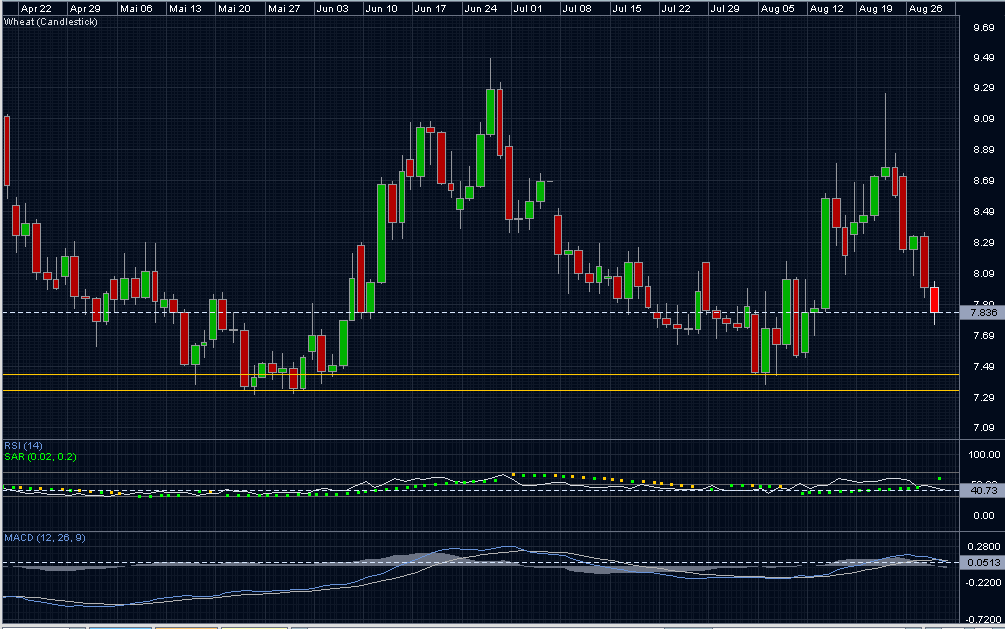Click the -0.2200 MACD scale label
This screenshot has width=1005, height=629.
pos(983,582)
